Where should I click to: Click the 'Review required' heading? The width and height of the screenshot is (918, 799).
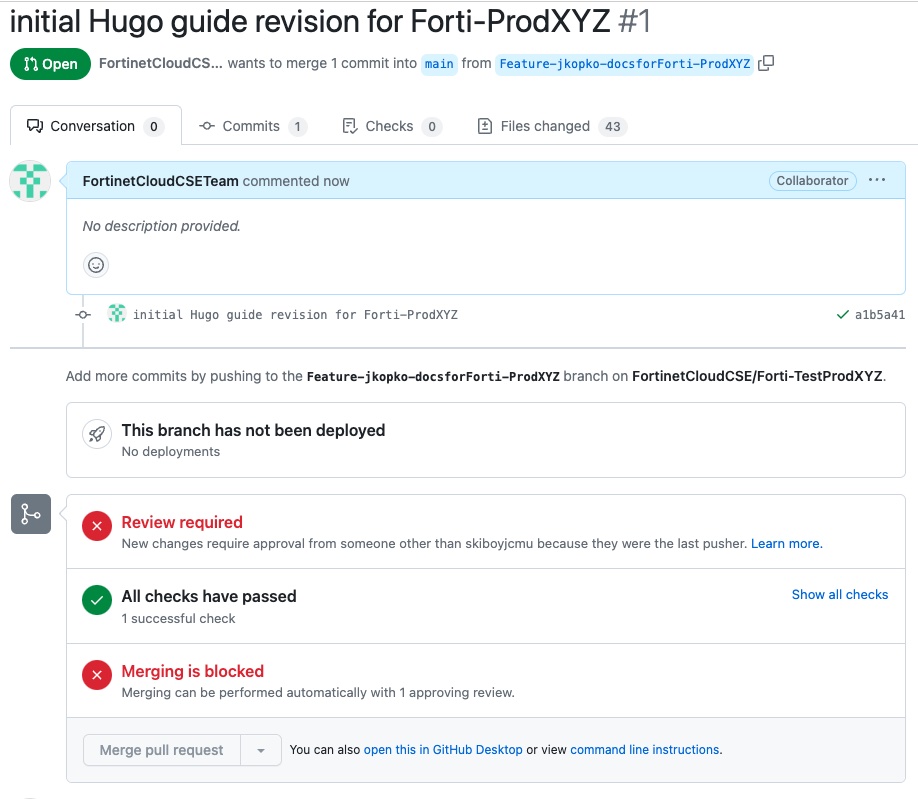pyautogui.click(x=182, y=522)
